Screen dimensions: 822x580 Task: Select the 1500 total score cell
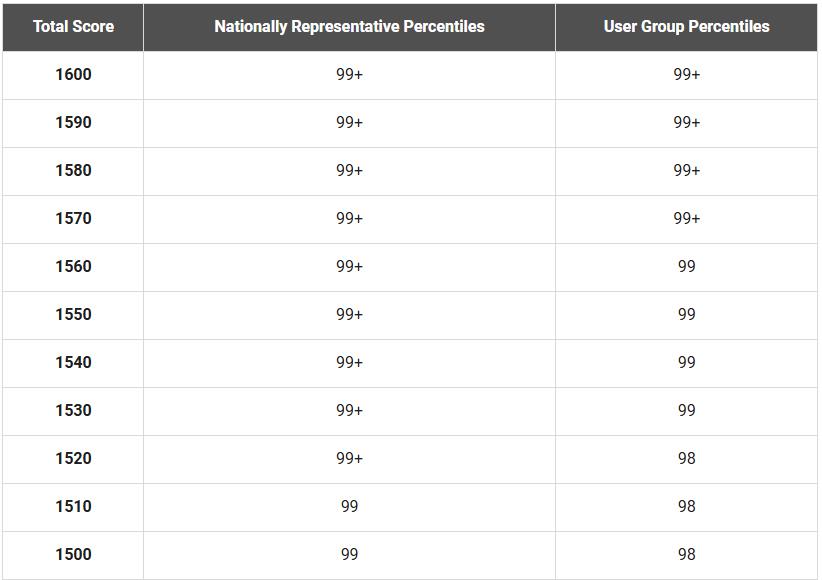tap(73, 554)
